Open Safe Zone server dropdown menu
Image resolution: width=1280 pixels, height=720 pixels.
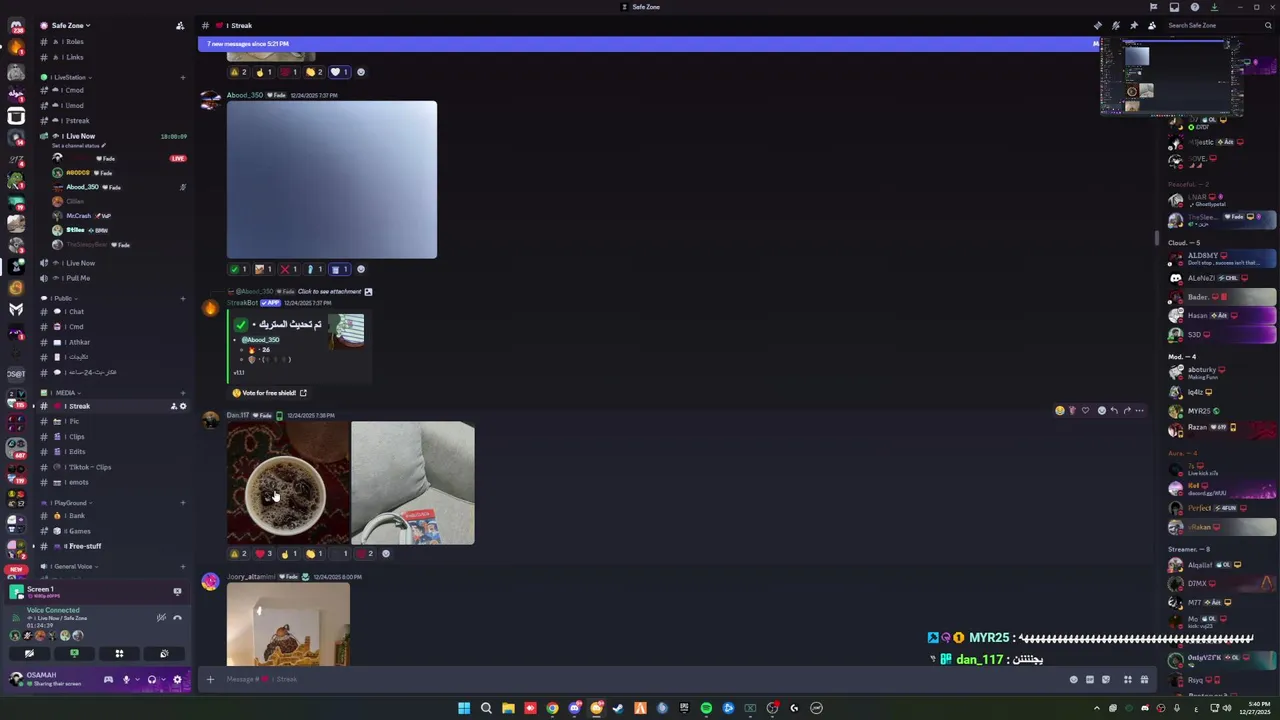pos(72,25)
